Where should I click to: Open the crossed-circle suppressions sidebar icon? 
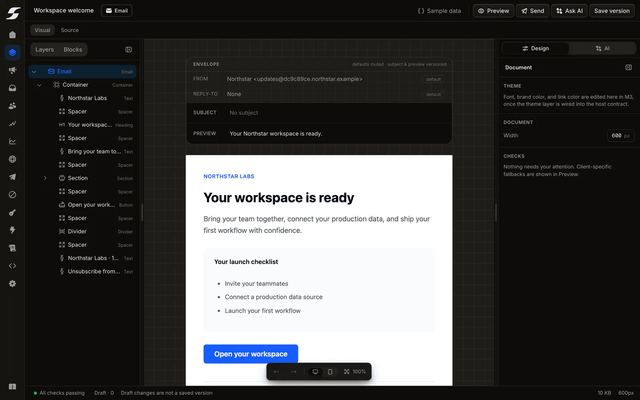coord(13,195)
